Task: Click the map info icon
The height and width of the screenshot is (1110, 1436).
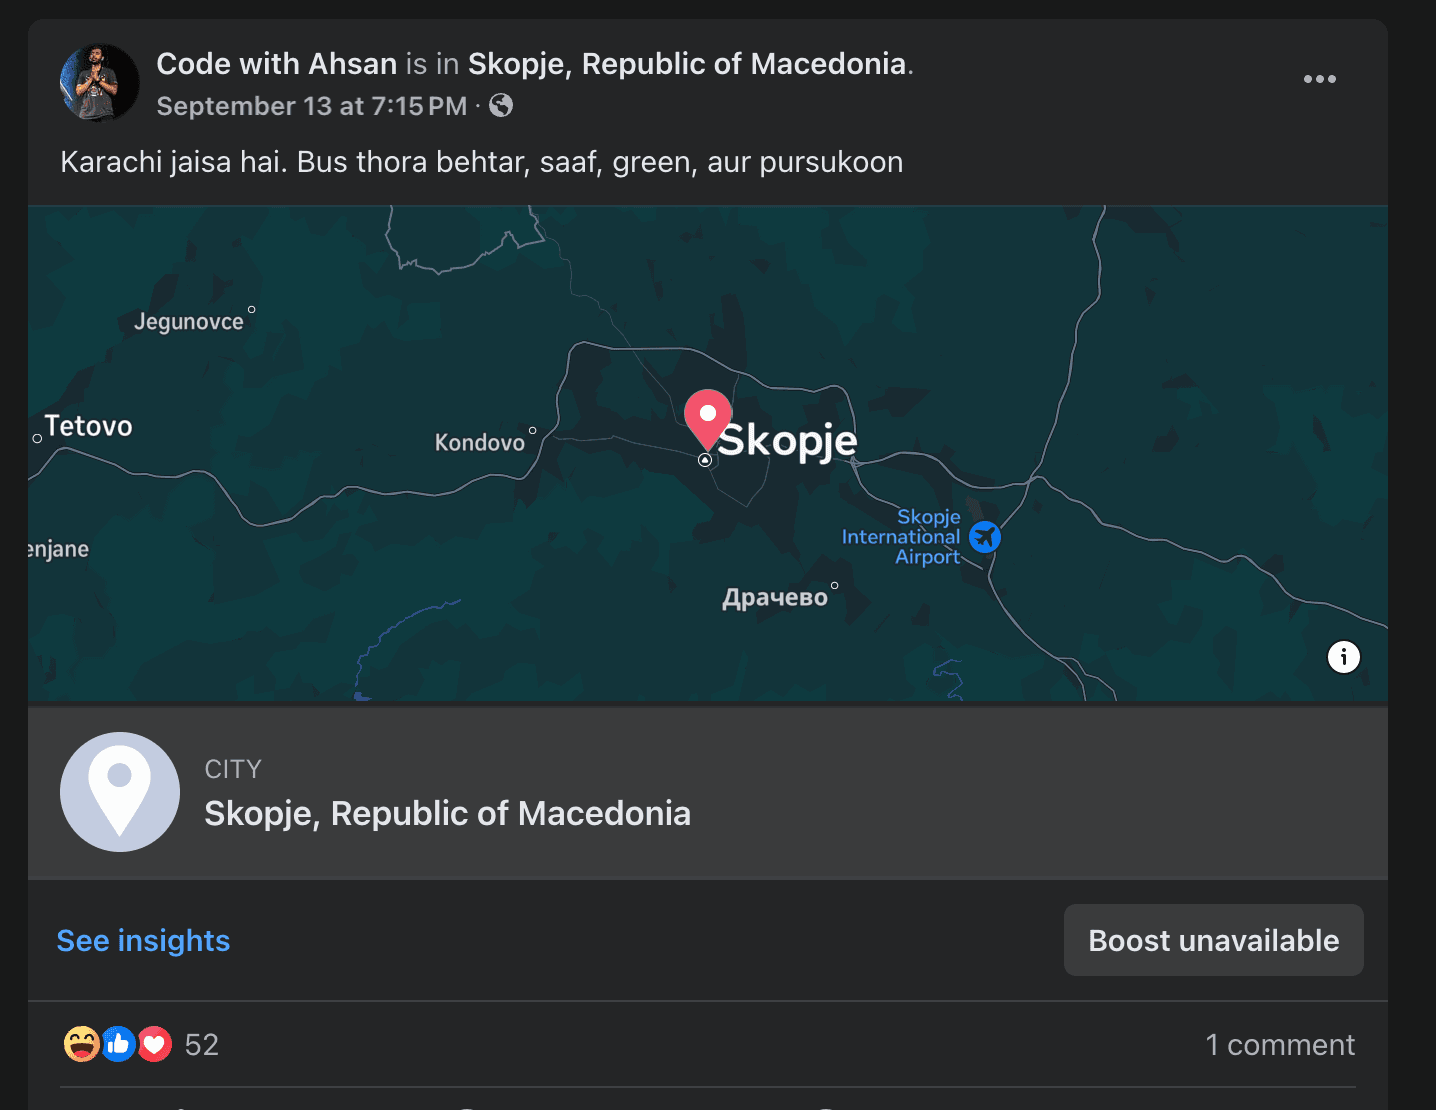Action: 1343,657
